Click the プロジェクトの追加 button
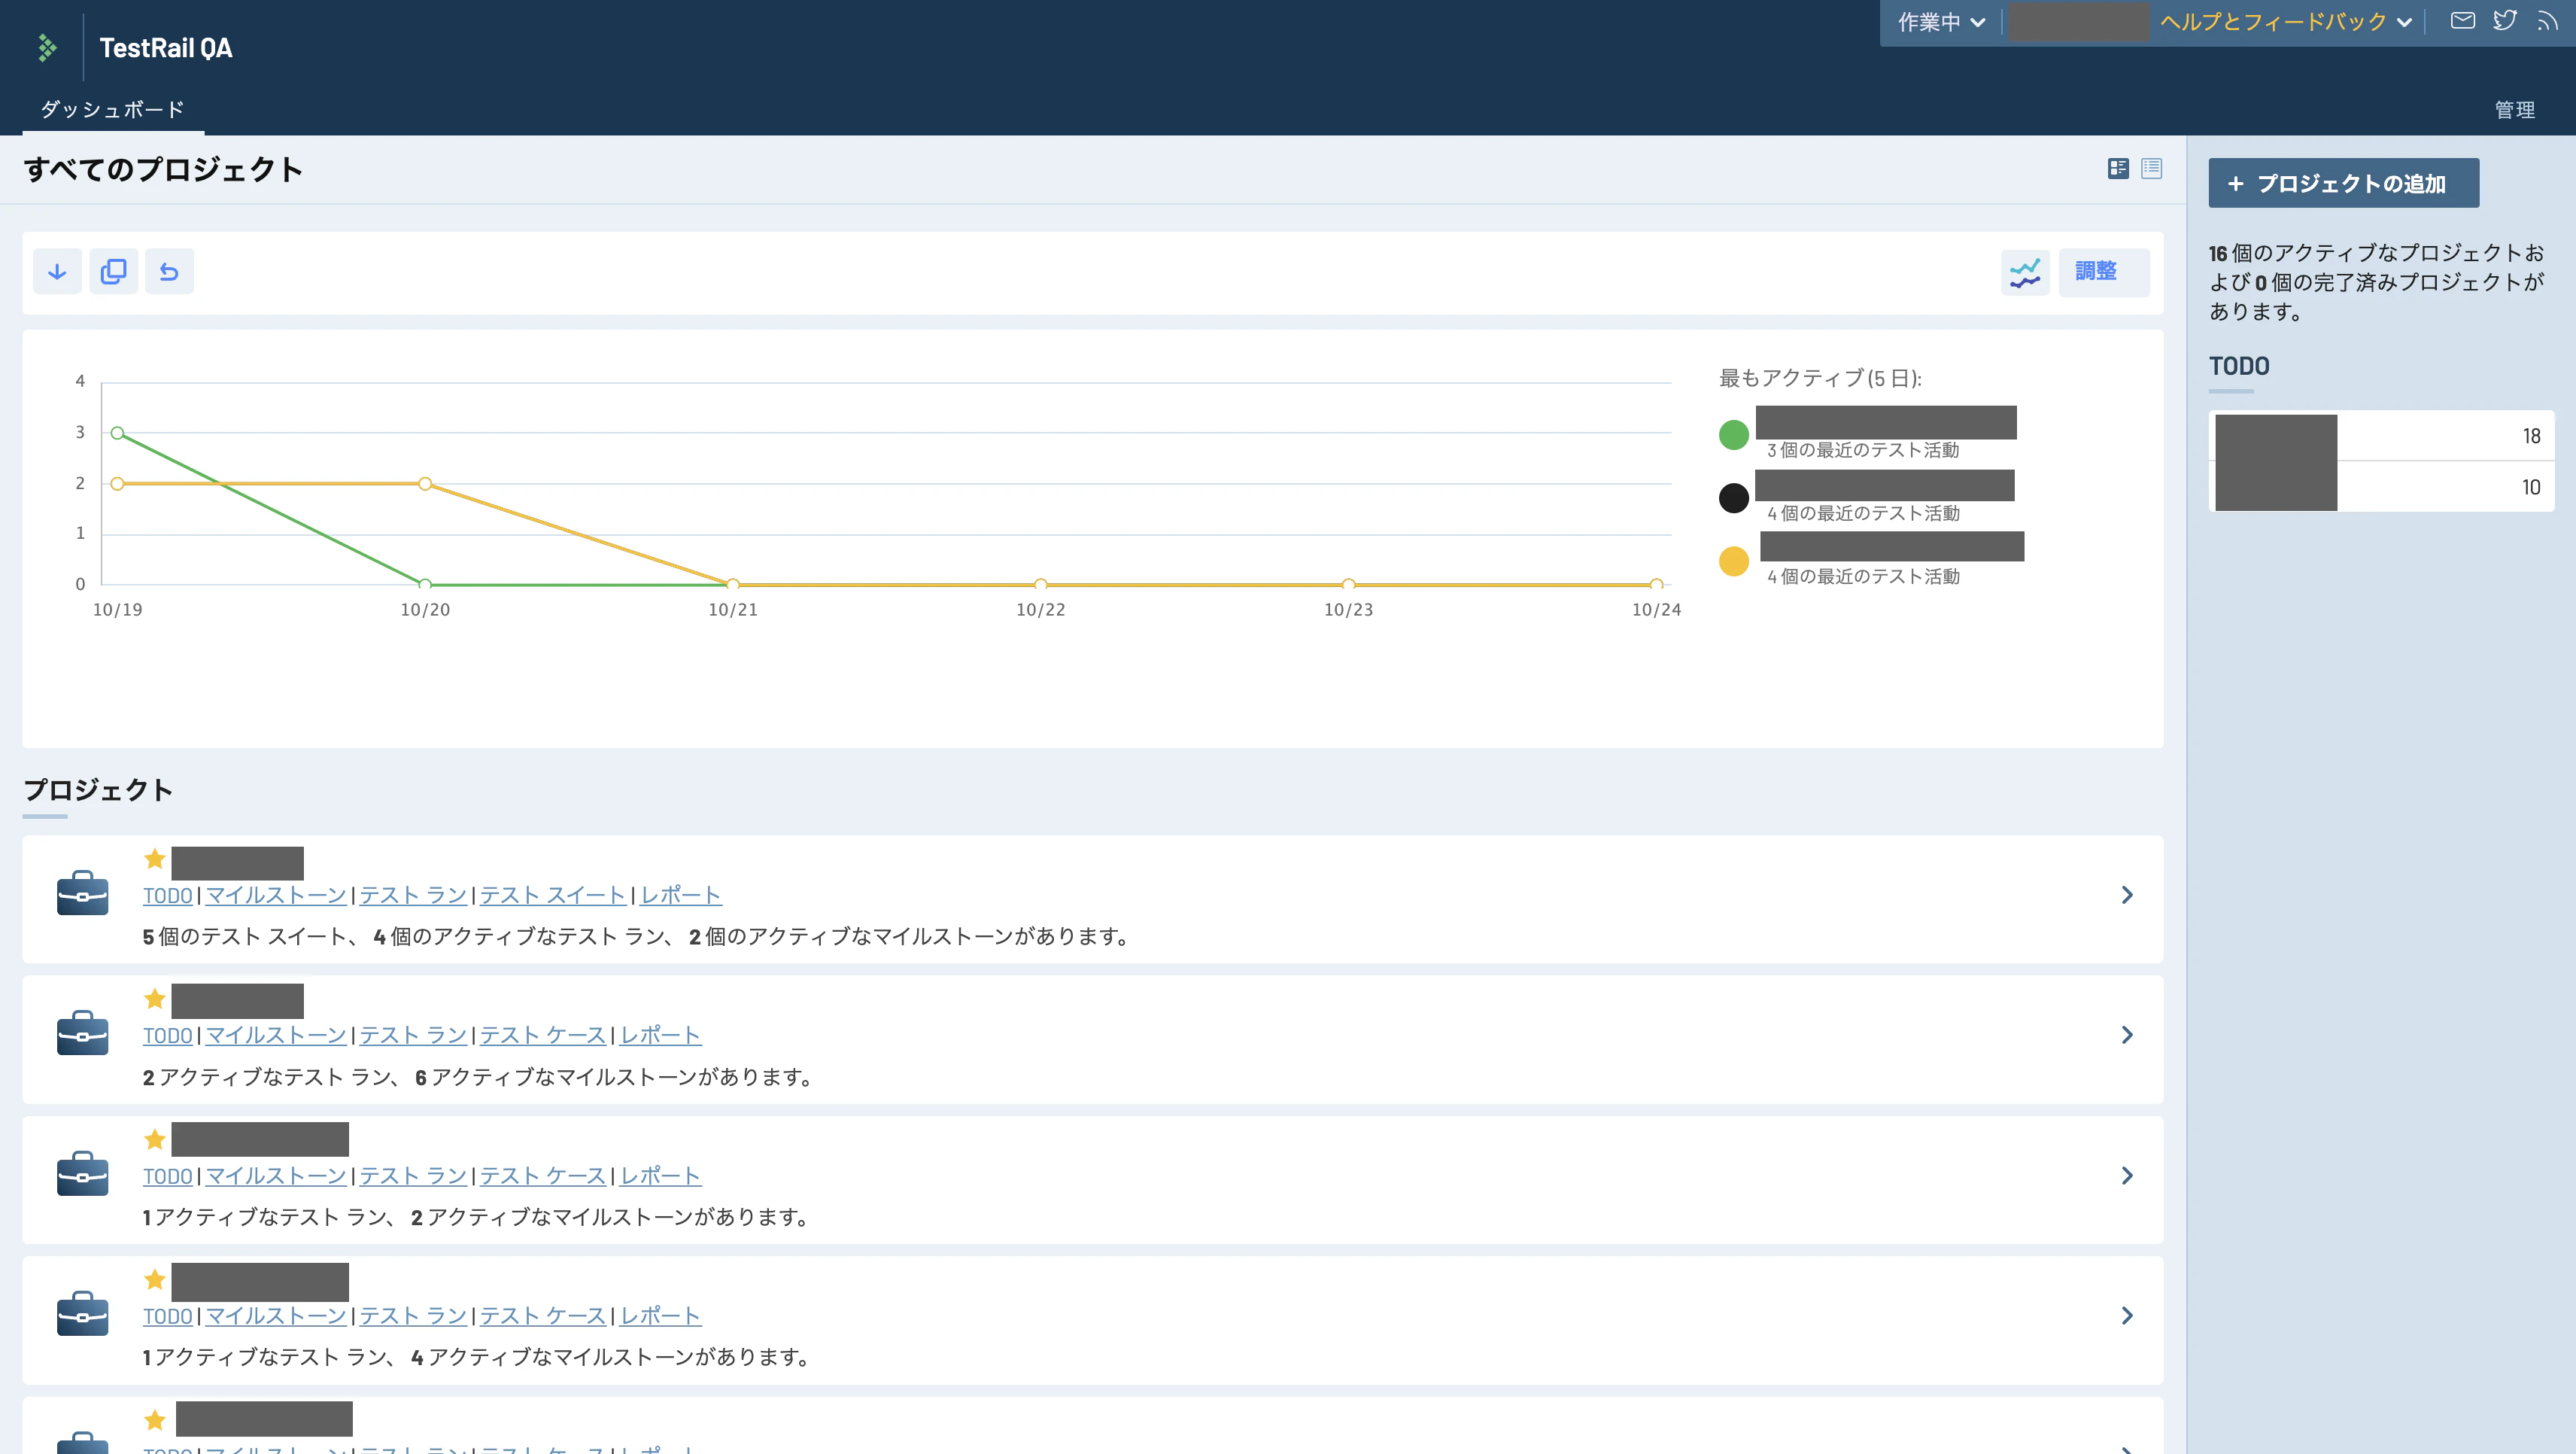This screenshot has height=1454, width=2576. point(2343,183)
